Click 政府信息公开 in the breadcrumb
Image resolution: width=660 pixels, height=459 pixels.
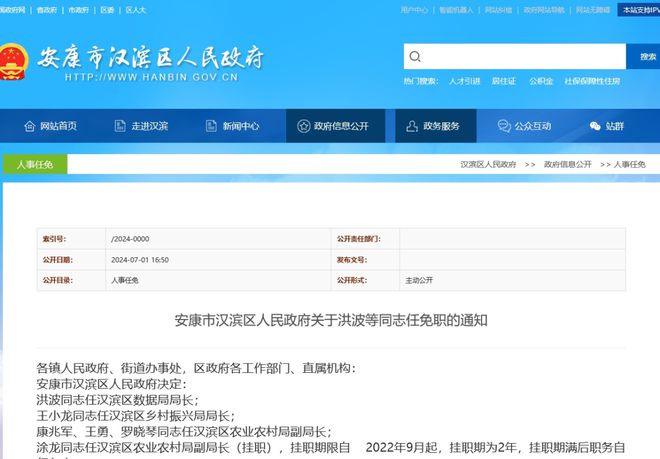[567, 164]
